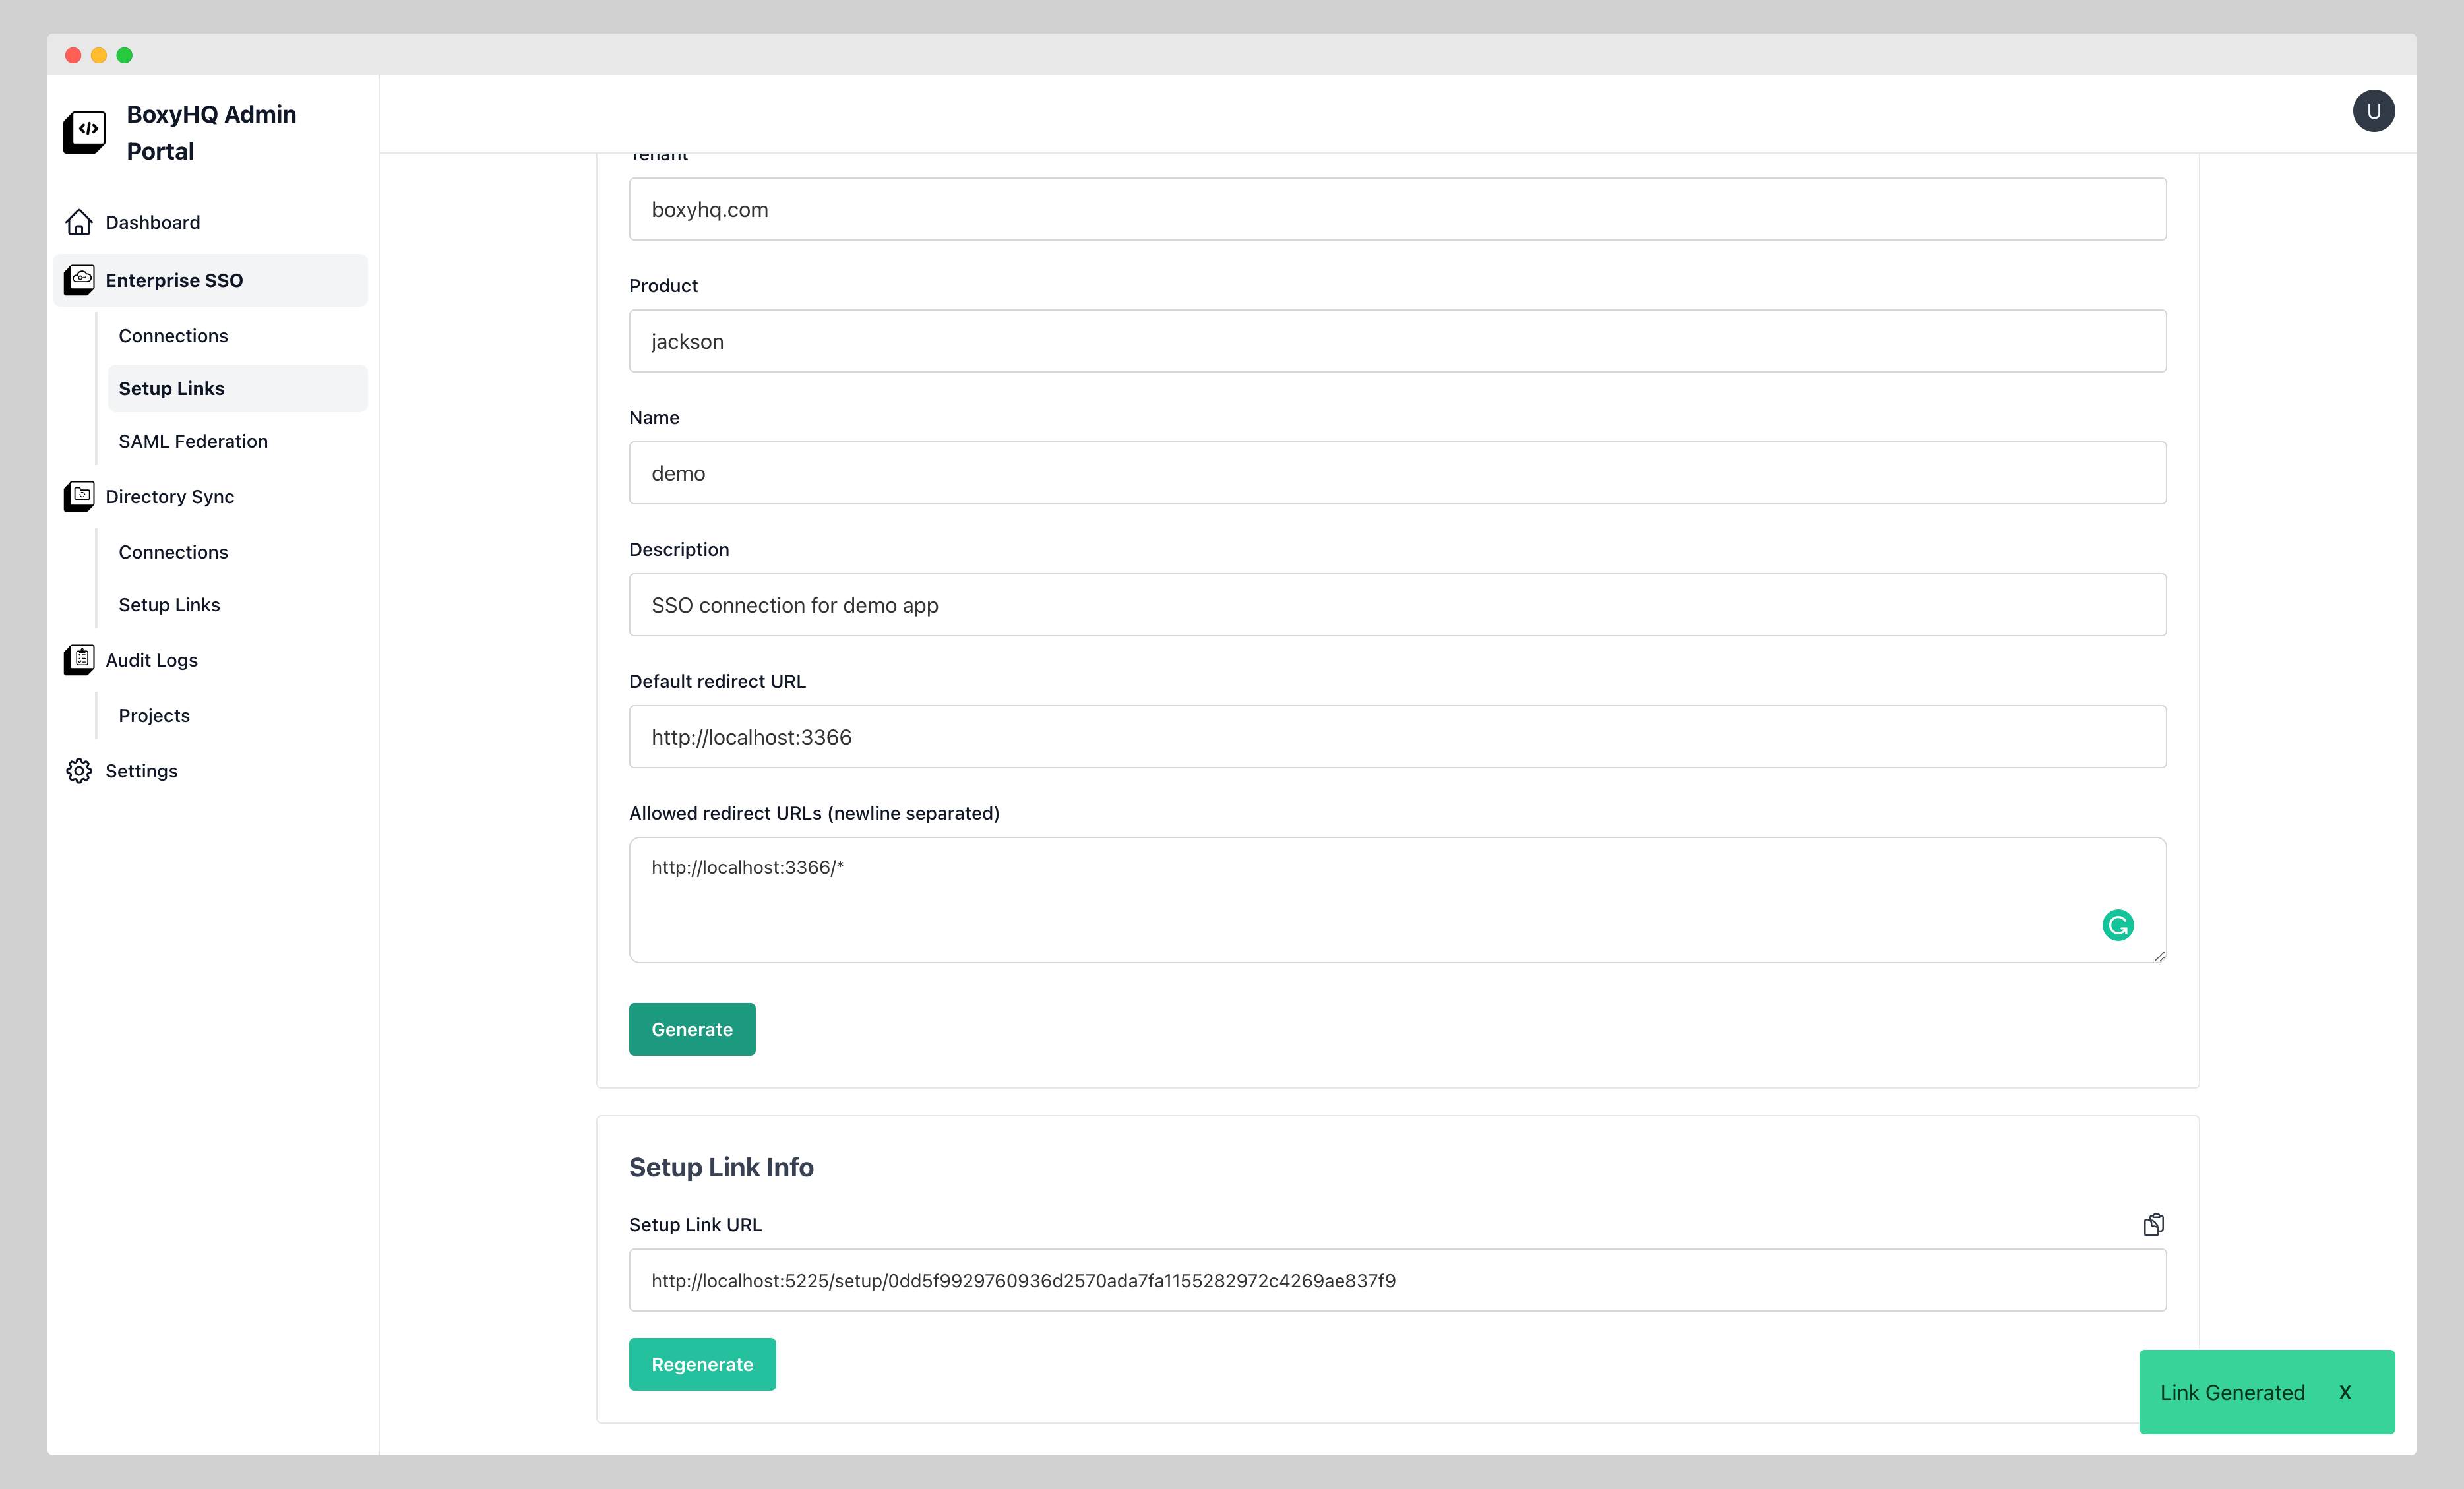
Task: Edit the Description field
Action: (x=1397, y=605)
